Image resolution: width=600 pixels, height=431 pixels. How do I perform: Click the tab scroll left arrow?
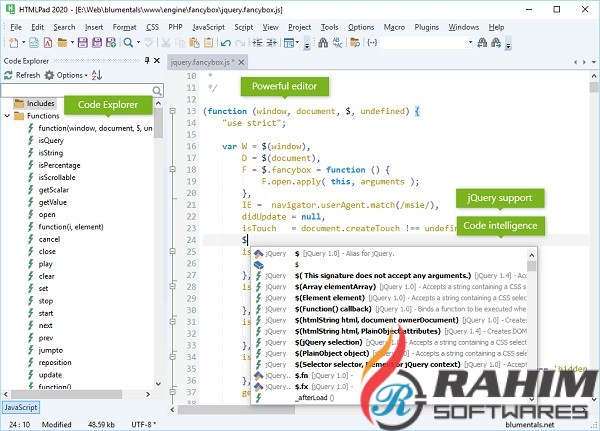[575, 62]
